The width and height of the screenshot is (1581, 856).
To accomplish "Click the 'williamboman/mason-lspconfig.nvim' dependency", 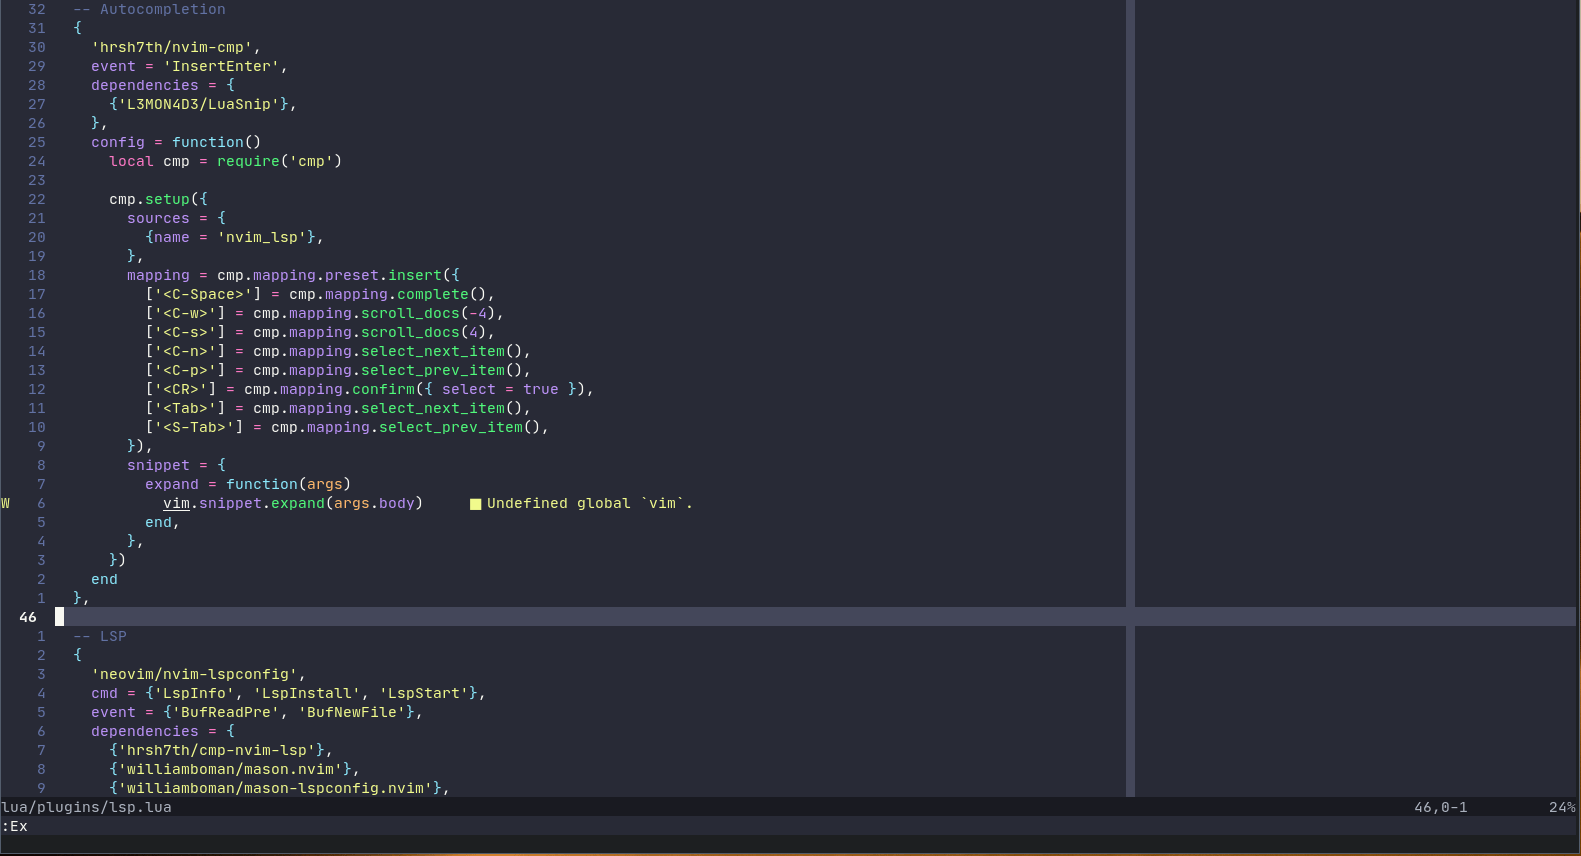I will [x=275, y=788].
